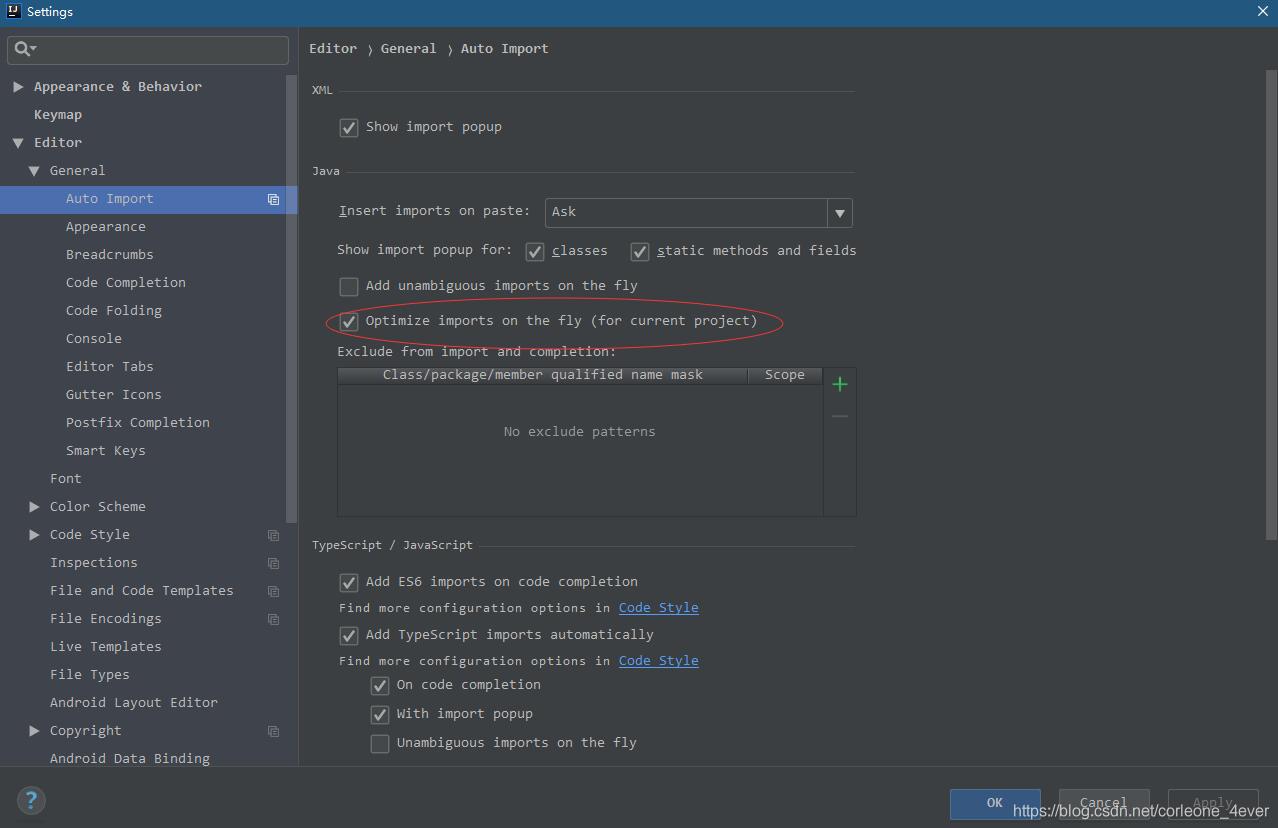
Task: Expand the Color Scheme node
Action: pos(35,507)
